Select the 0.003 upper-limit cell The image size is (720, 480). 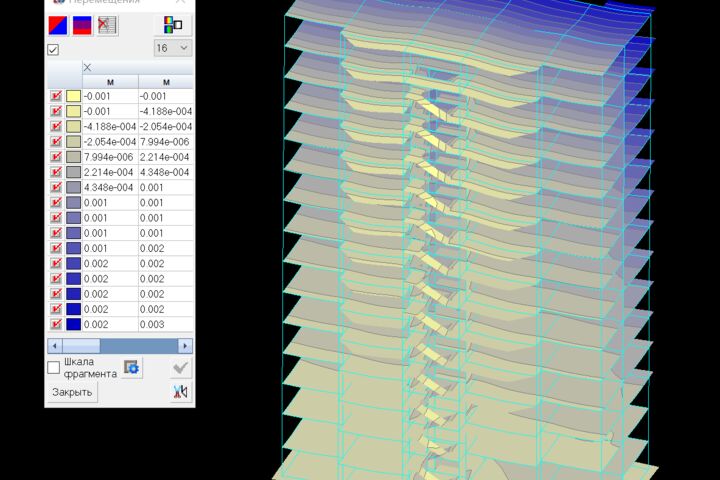point(165,324)
